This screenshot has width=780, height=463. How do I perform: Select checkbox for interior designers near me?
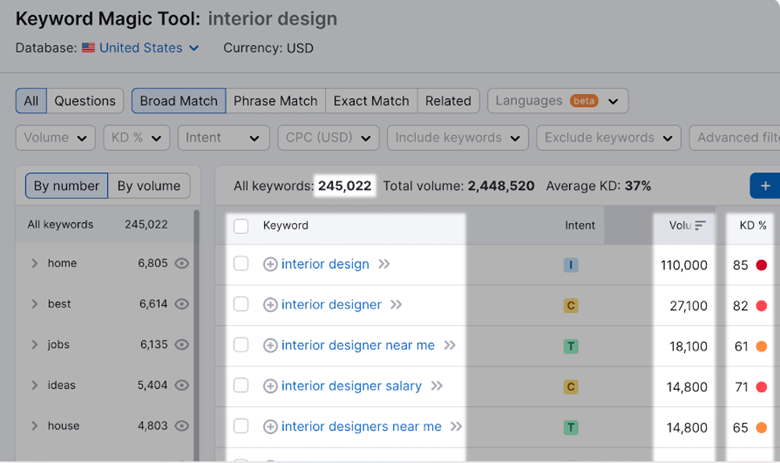coord(241,426)
